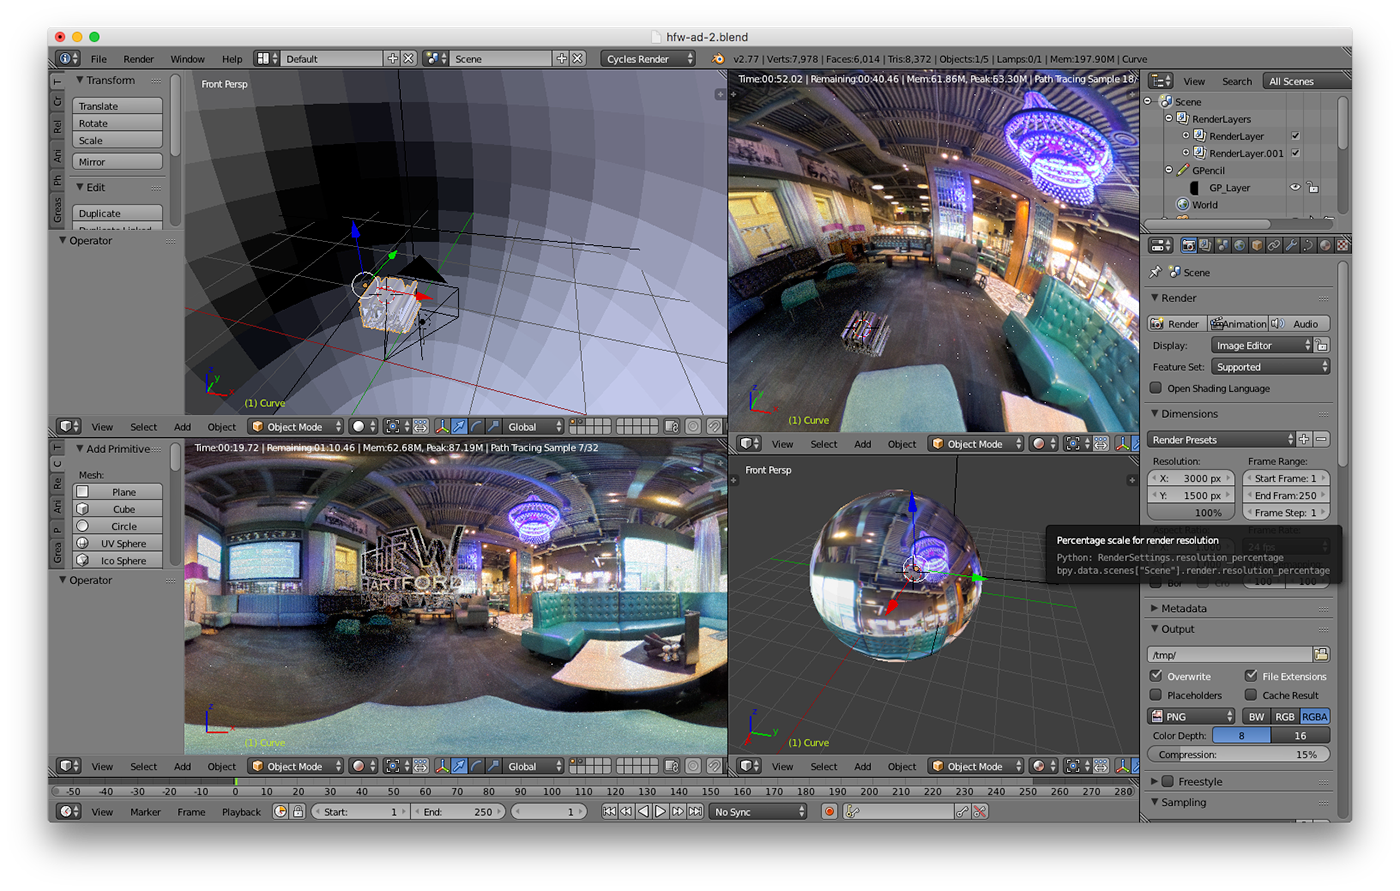
Task: Open Marker menu in timeline header
Action: tap(145, 812)
